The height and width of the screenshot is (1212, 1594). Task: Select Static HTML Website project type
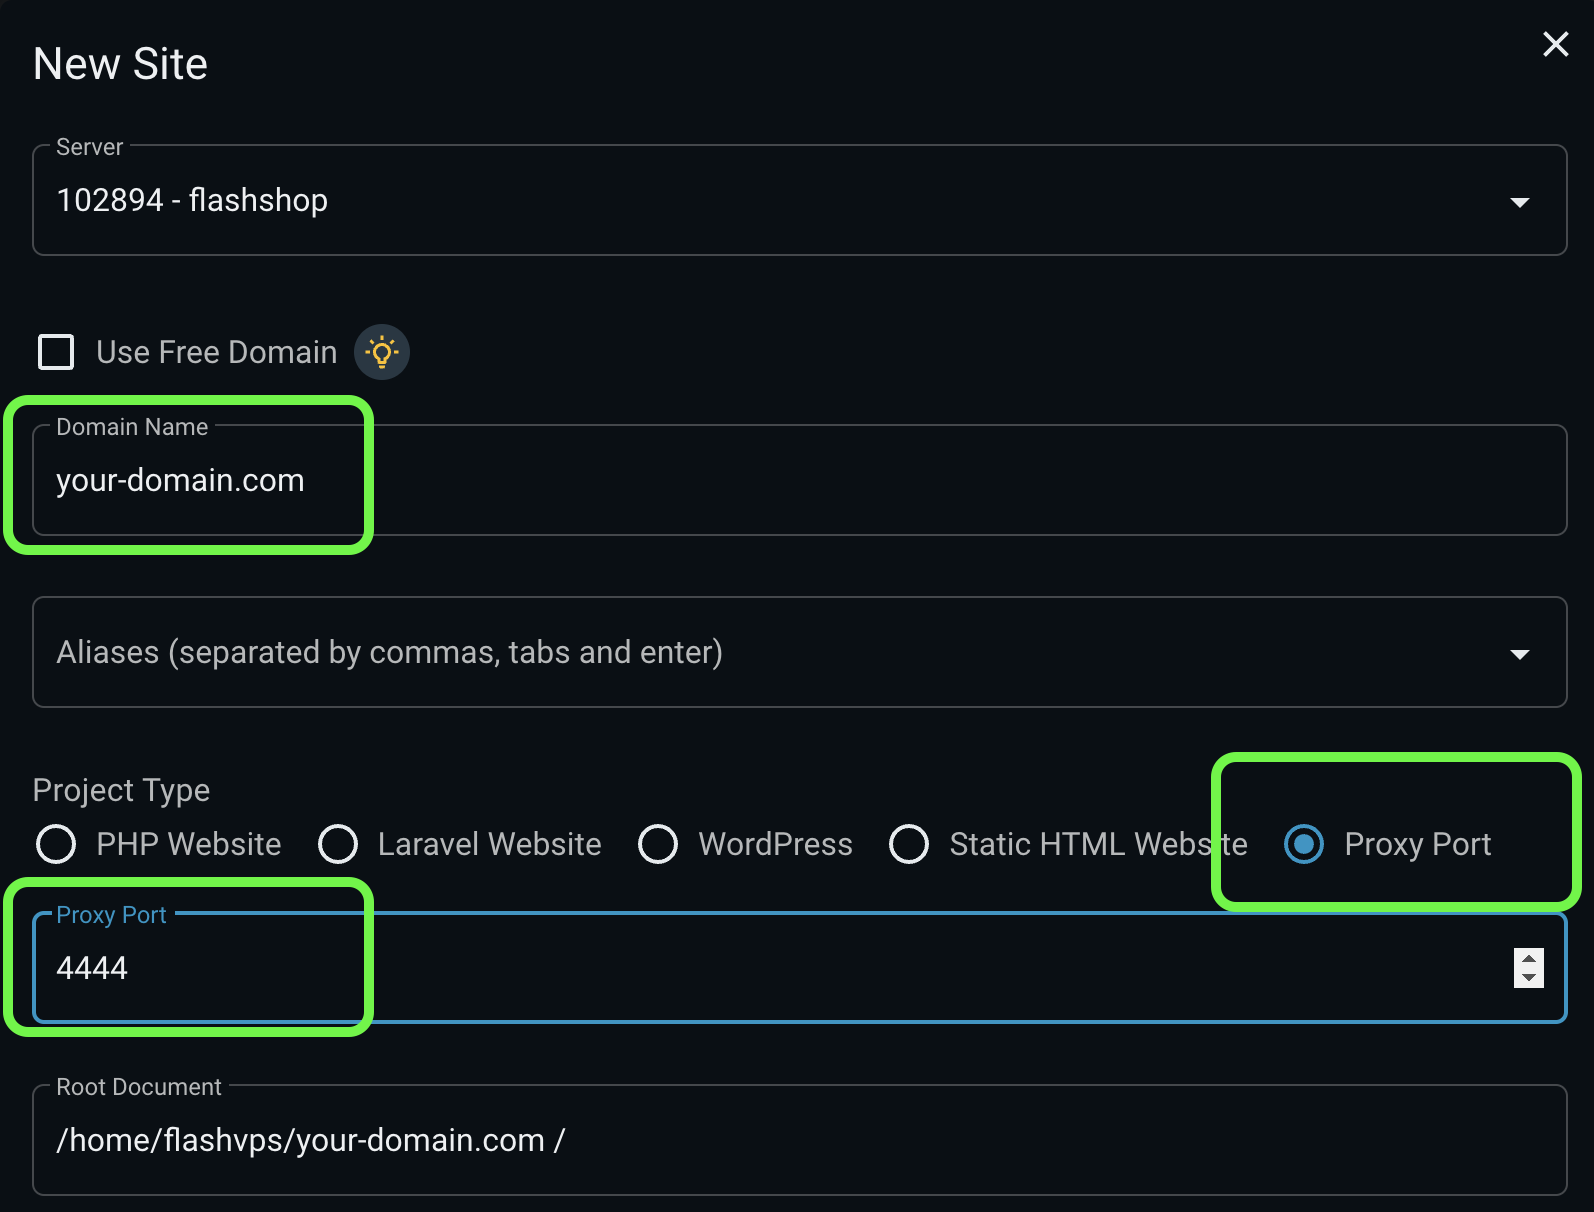click(x=910, y=844)
